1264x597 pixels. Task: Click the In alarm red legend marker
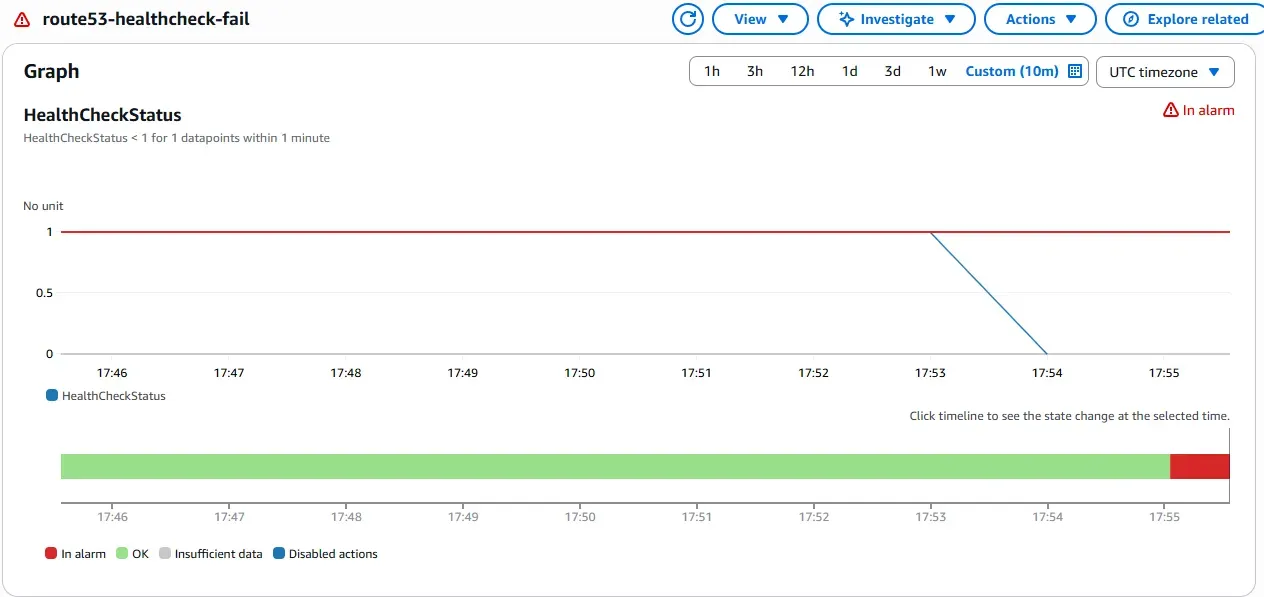(49, 553)
